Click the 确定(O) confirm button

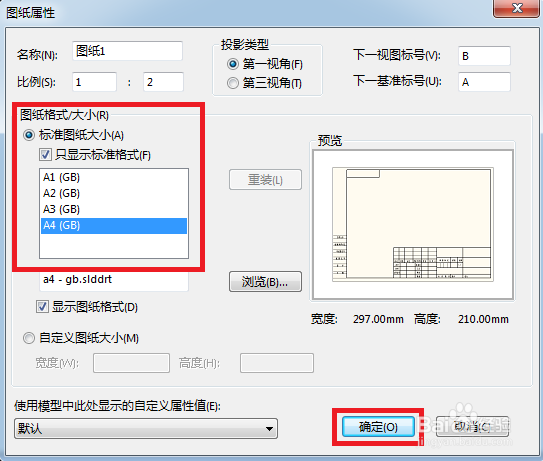pyautogui.click(x=378, y=426)
